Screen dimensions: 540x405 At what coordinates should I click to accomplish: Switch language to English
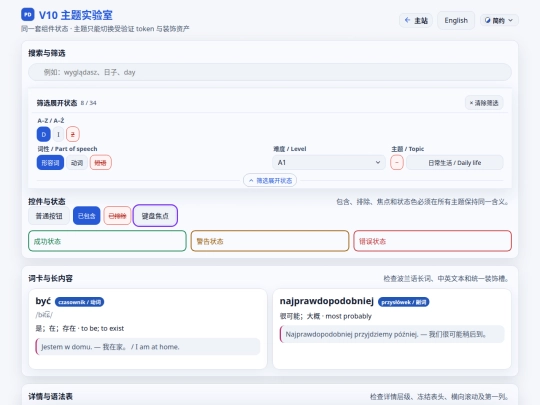(x=456, y=20)
